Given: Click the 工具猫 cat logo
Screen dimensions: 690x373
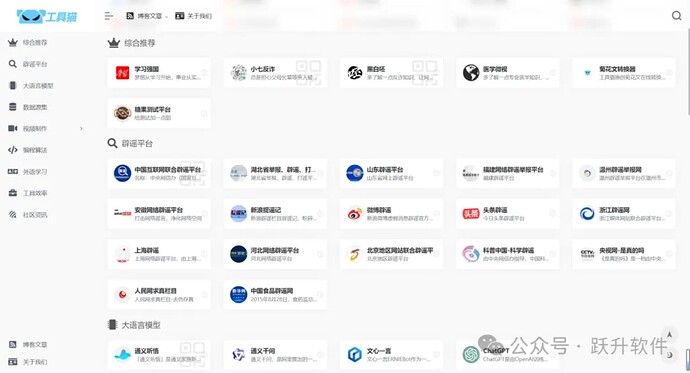Looking at the screenshot, I should point(47,16).
